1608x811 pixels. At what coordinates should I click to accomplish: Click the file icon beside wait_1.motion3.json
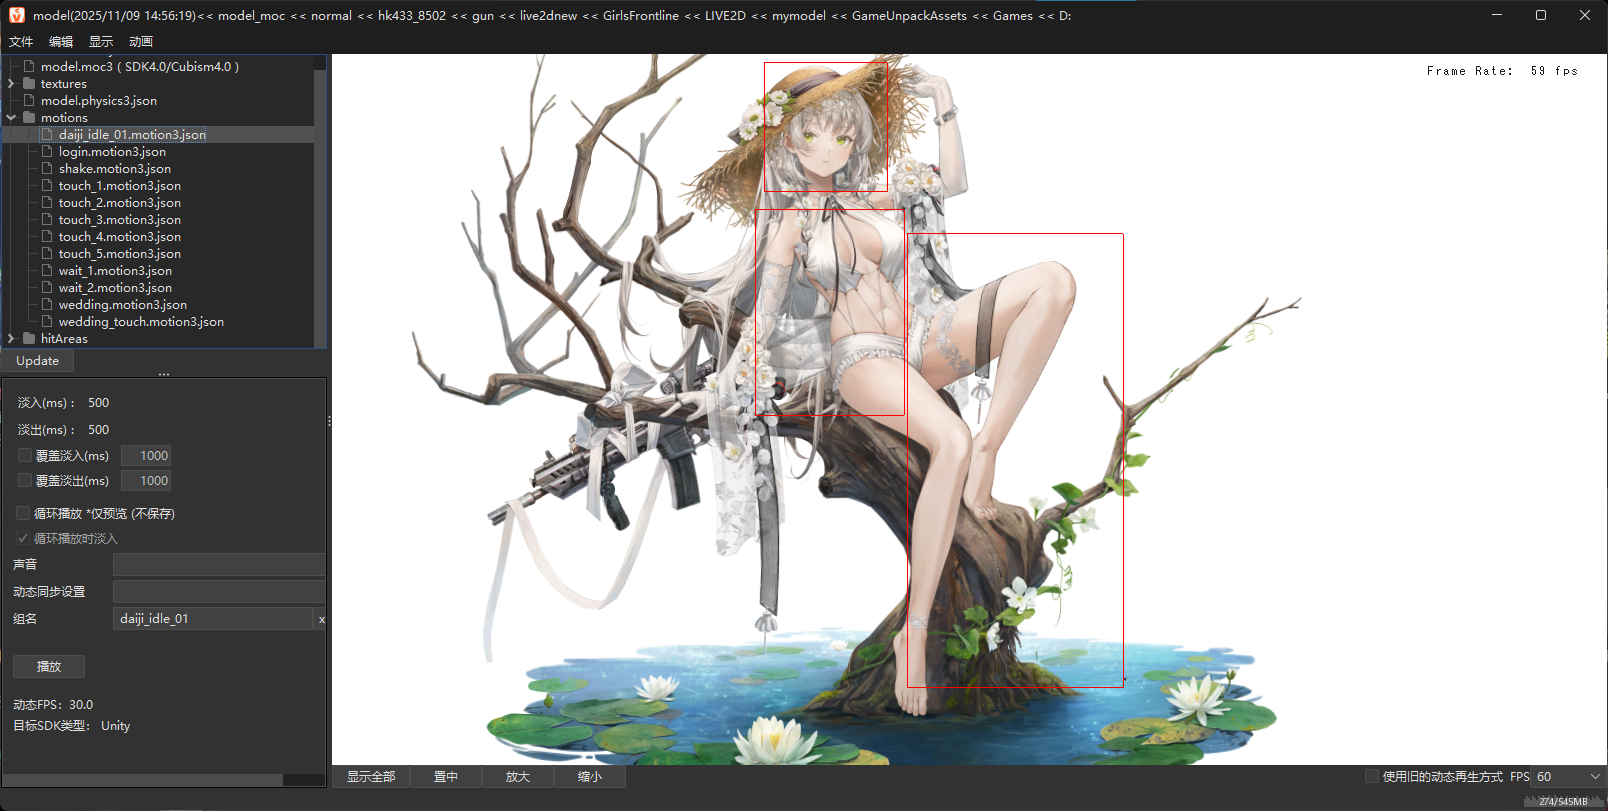coord(47,270)
